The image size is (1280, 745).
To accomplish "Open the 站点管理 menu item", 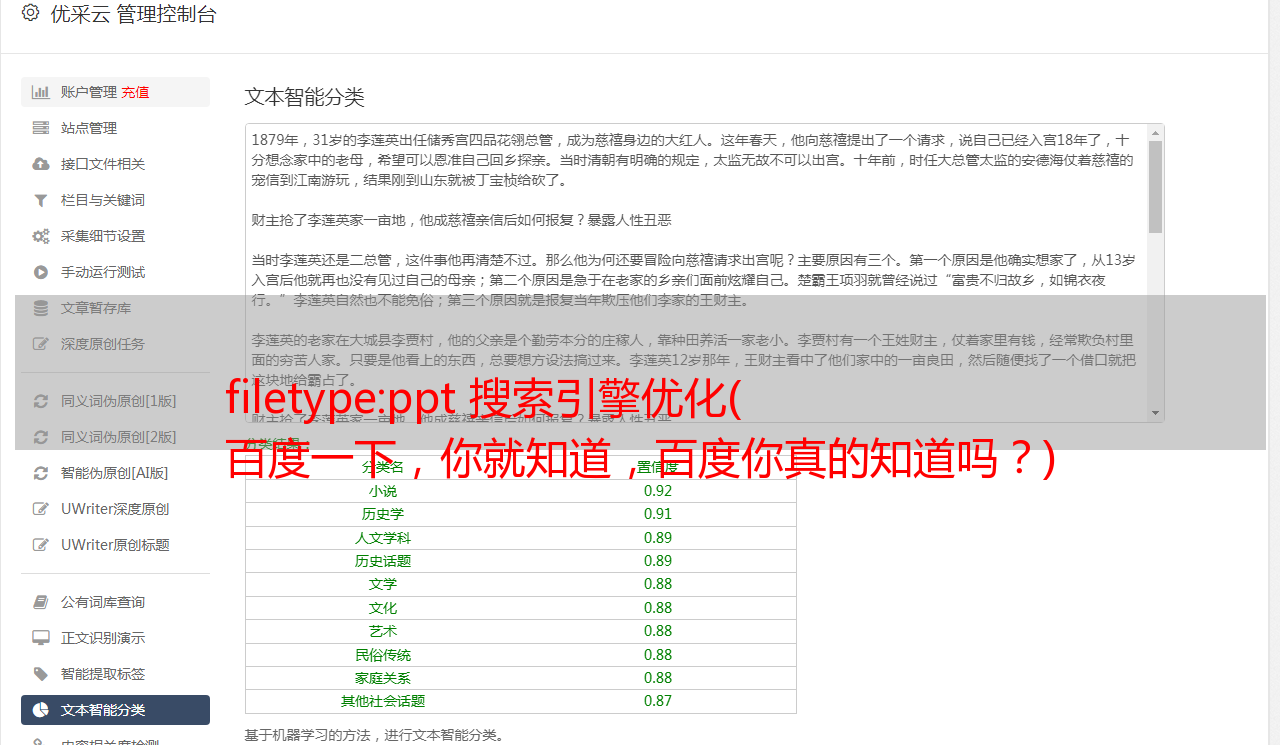I will [115, 128].
